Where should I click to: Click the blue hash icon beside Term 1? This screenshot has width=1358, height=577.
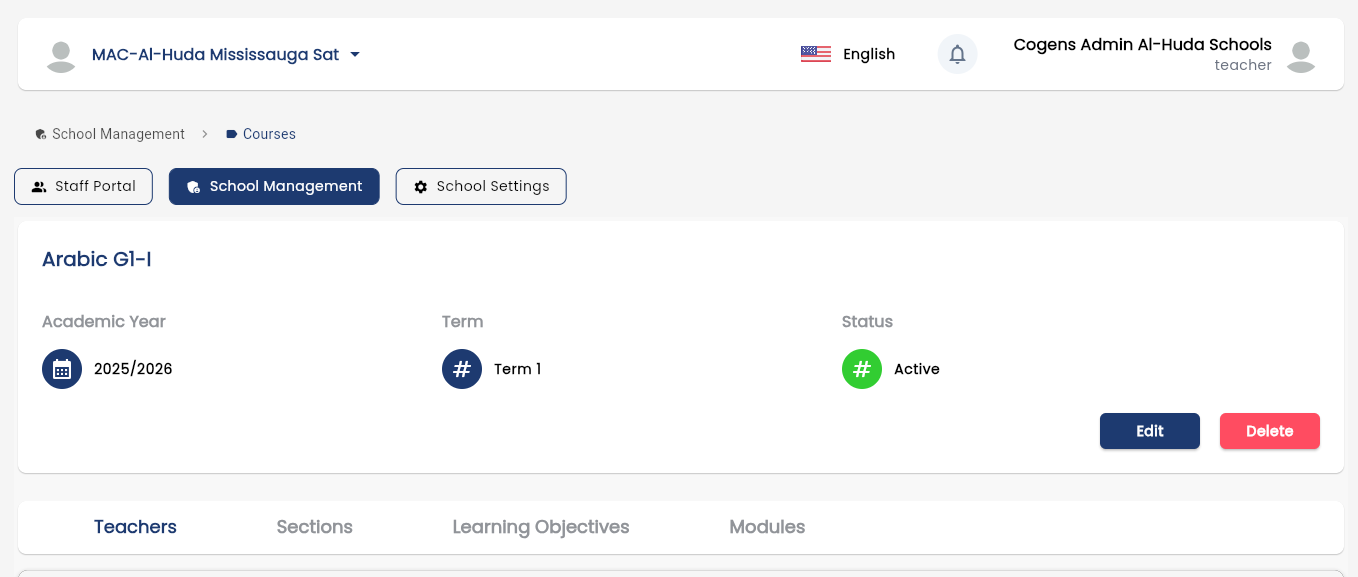pyautogui.click(x=462, y=369)
